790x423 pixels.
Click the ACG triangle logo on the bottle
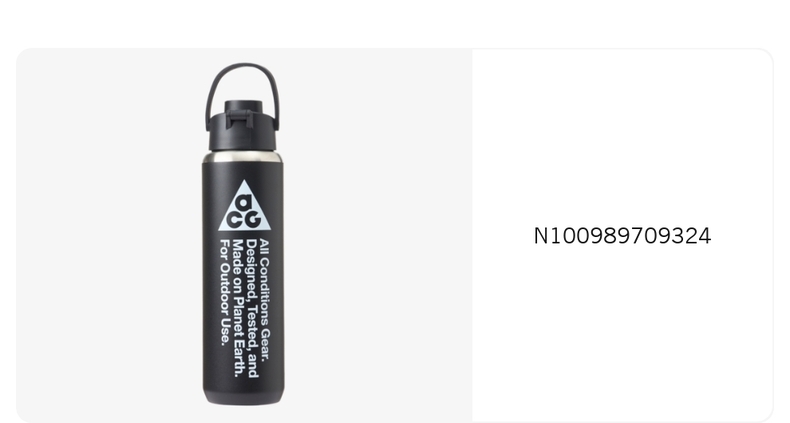[x=244, y=206]
